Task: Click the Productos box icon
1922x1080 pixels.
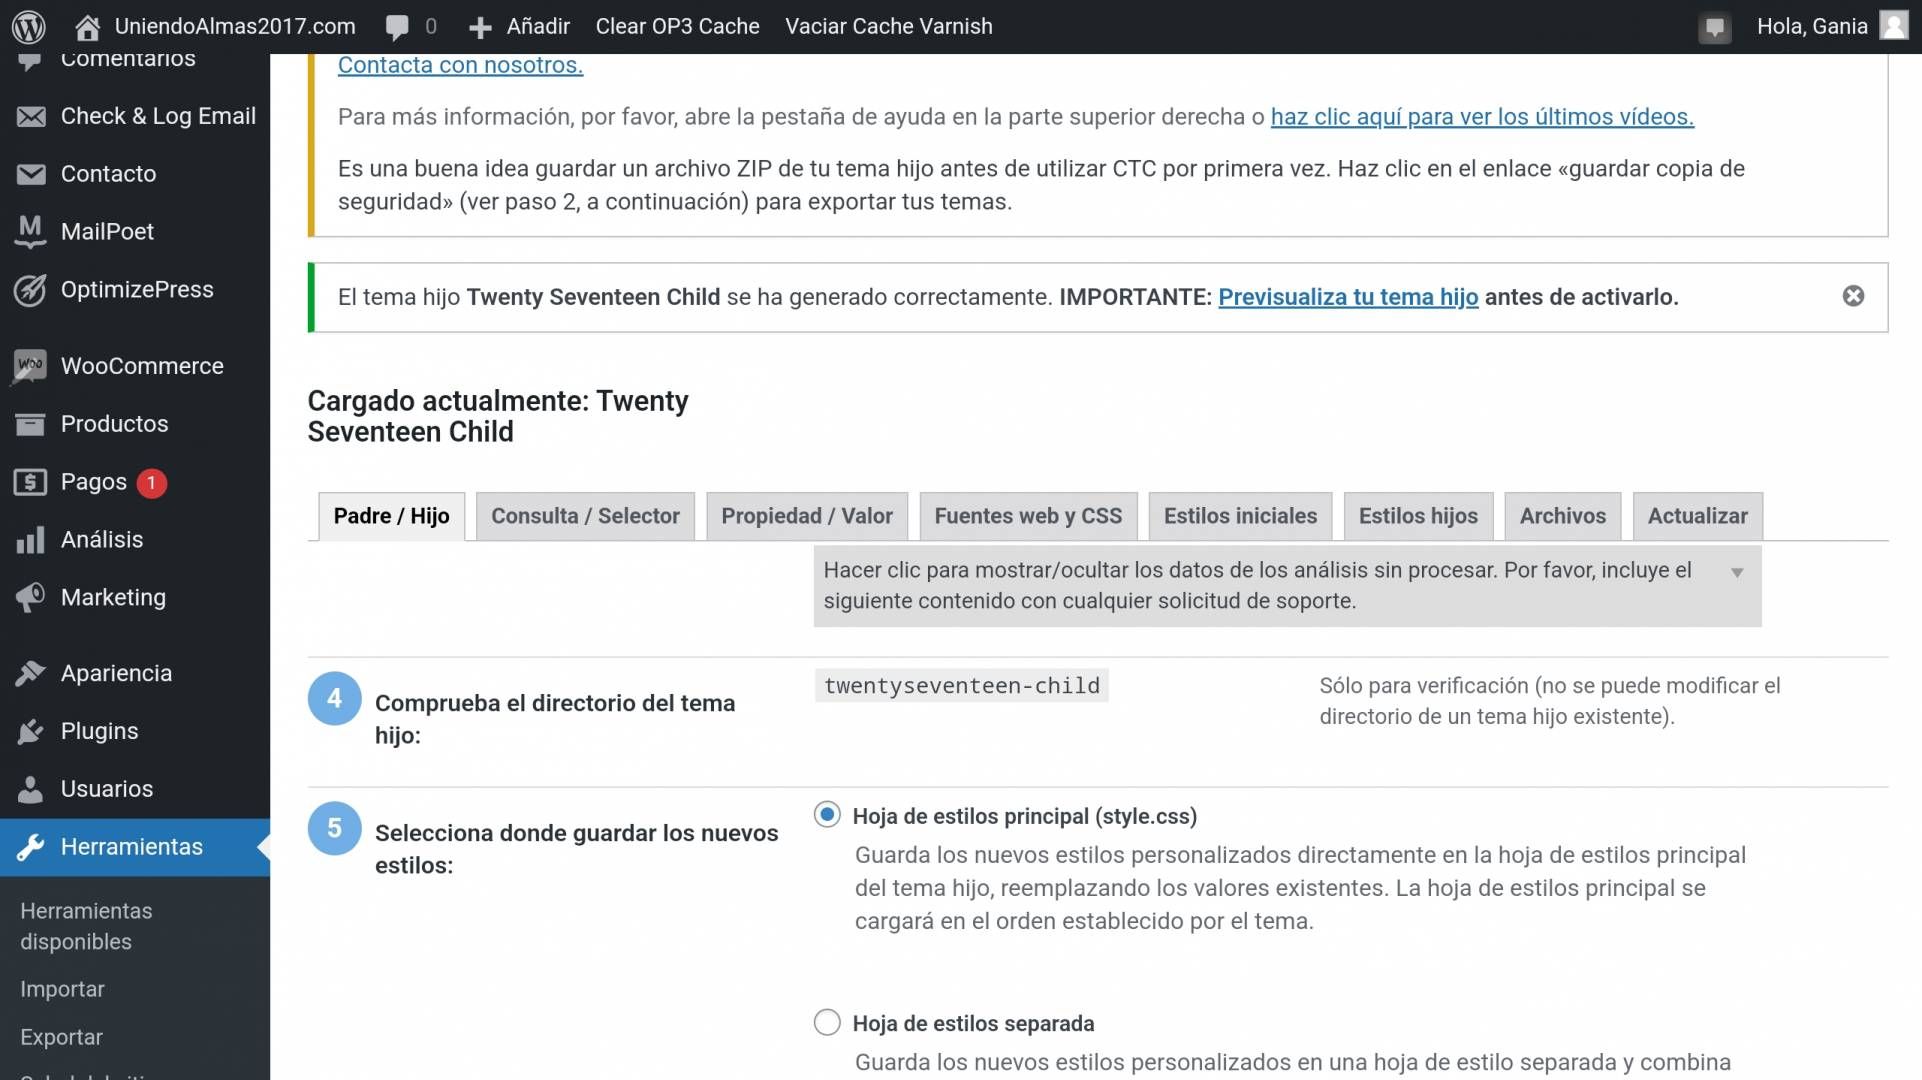Action: coord(31,425)
